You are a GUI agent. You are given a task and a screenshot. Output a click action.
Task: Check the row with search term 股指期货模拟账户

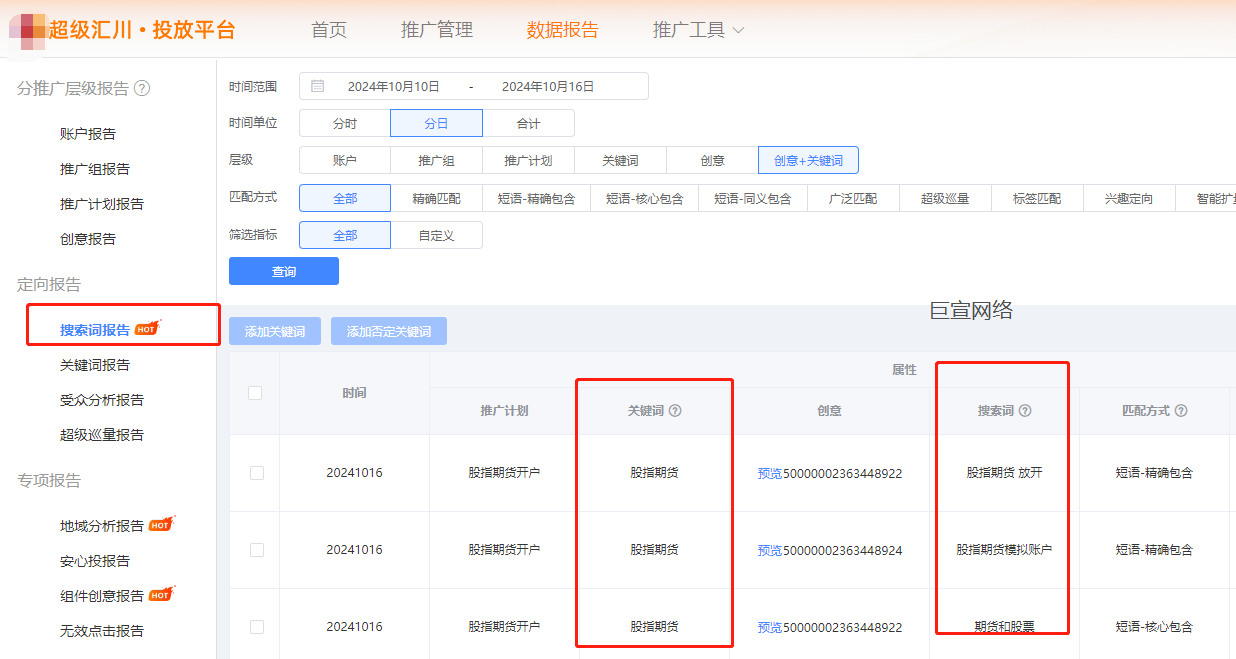(257, 550)
